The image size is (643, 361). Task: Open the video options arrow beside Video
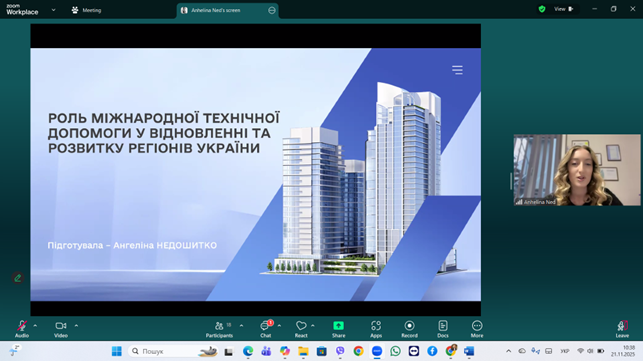tap(76, 326)
